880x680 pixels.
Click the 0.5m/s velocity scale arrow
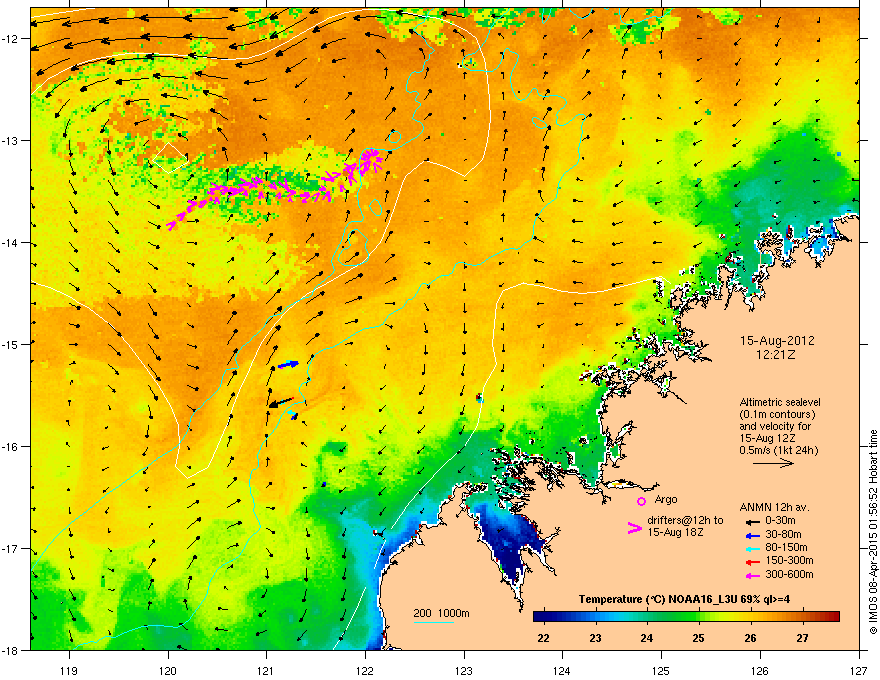[x=773, y=463]
